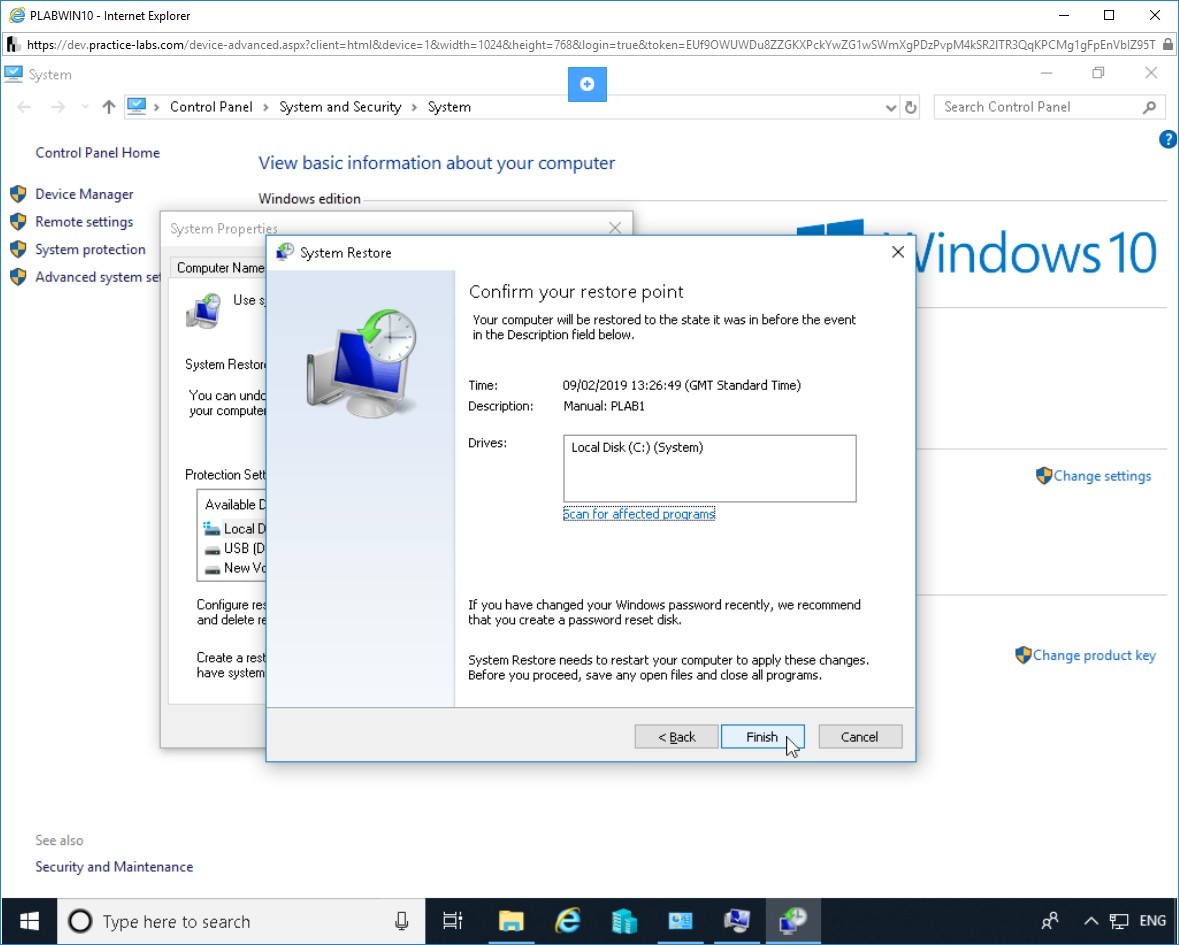Switch to System Restore taskbar icon

pos(793,921)
